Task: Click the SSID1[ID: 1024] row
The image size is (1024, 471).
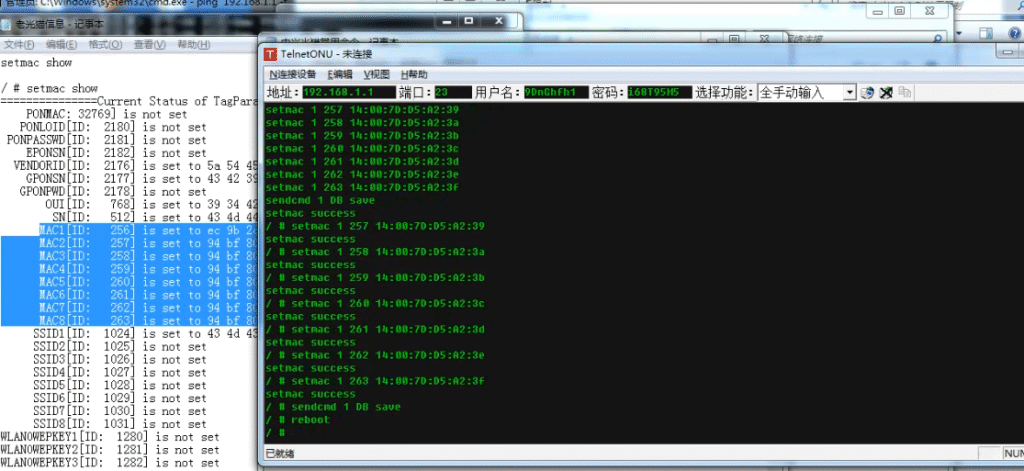Action: (145, 334)
